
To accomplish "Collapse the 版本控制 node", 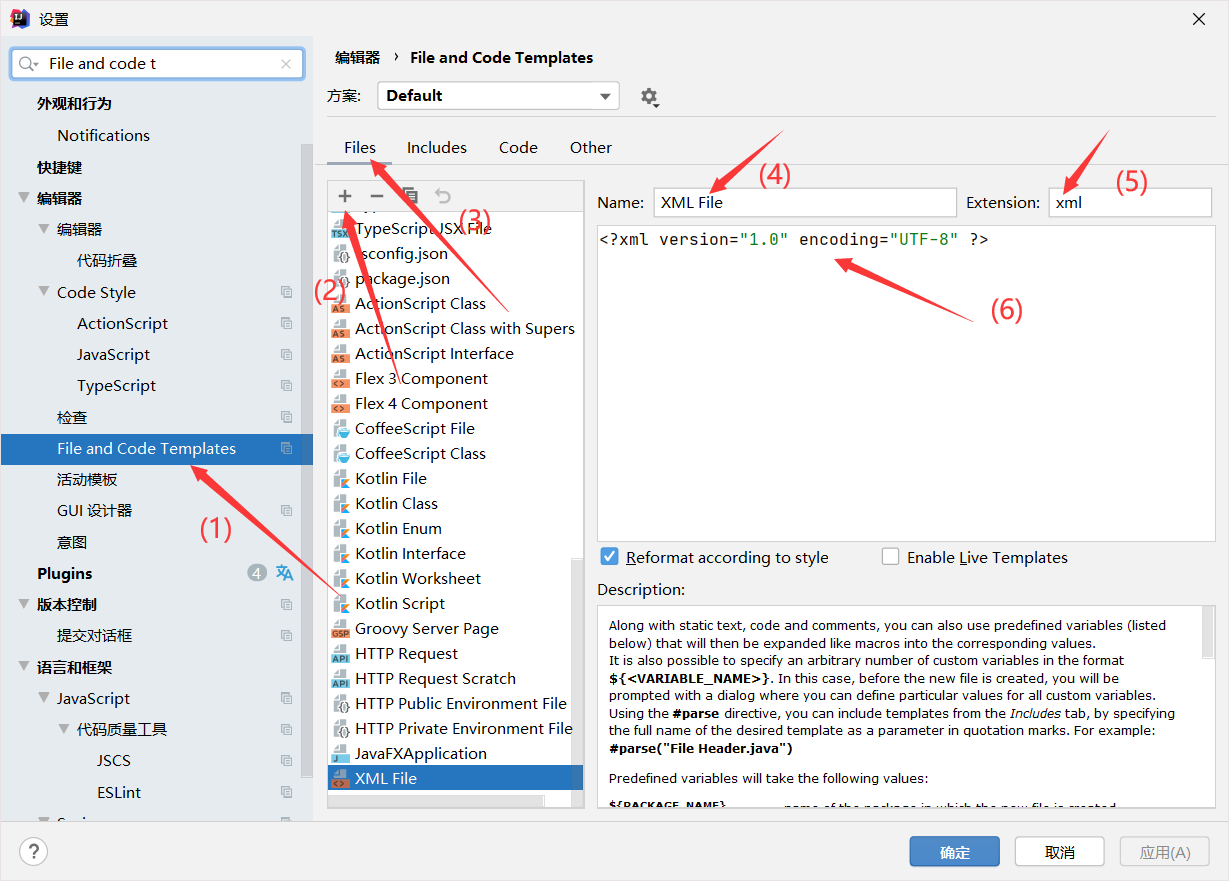I will pos(24,604).
